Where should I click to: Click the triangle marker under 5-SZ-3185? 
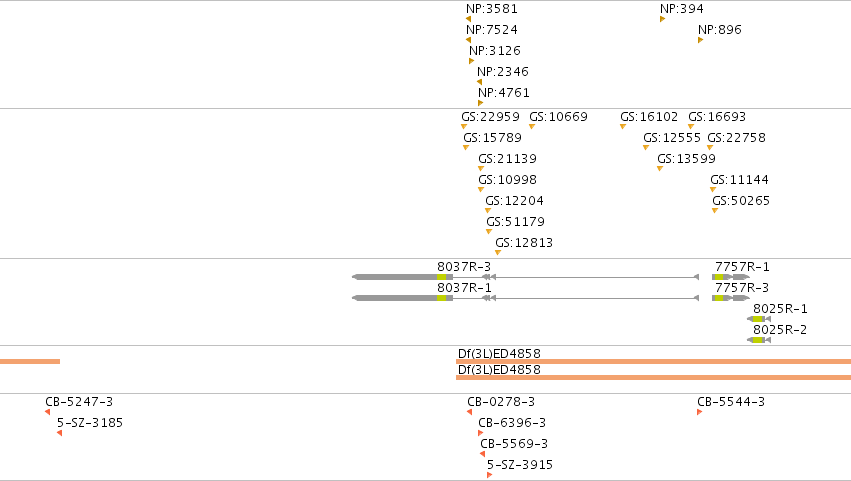60,433
